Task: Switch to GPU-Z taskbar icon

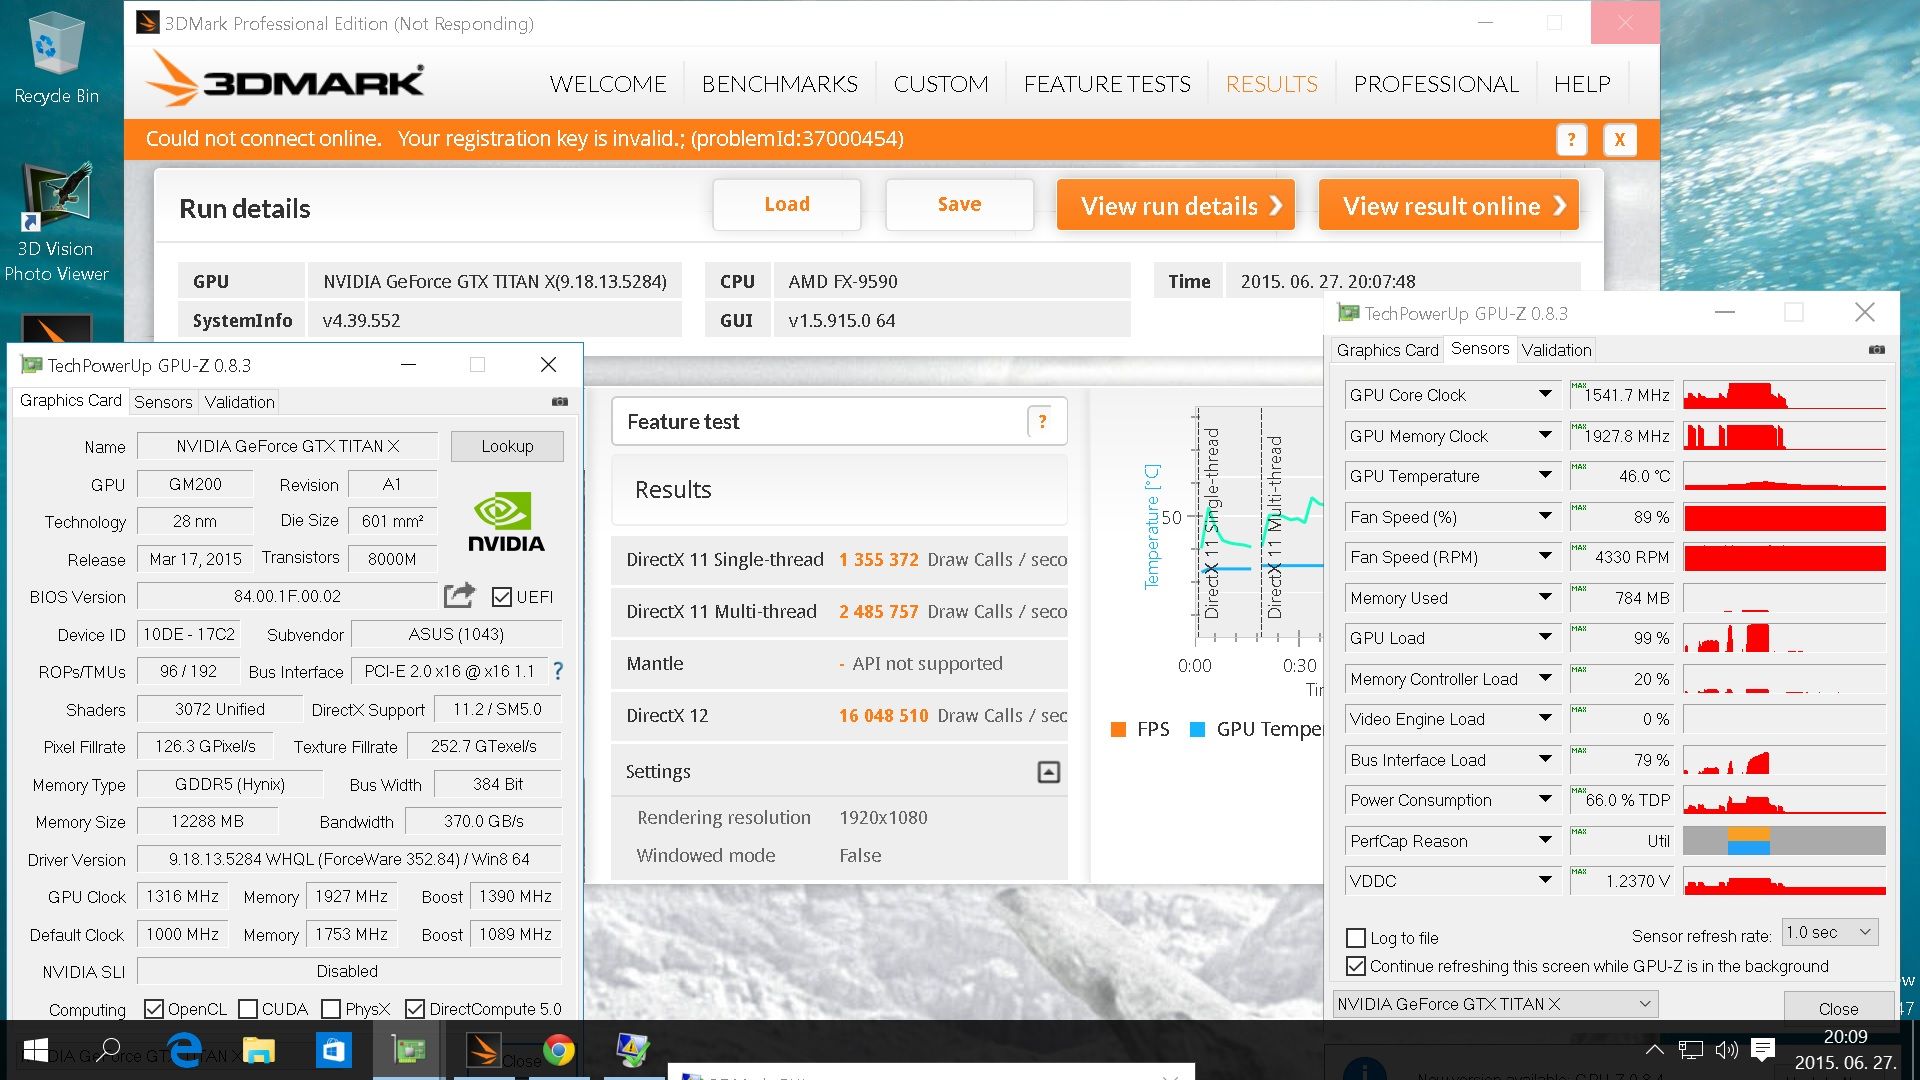Action: click(408, 1050)
